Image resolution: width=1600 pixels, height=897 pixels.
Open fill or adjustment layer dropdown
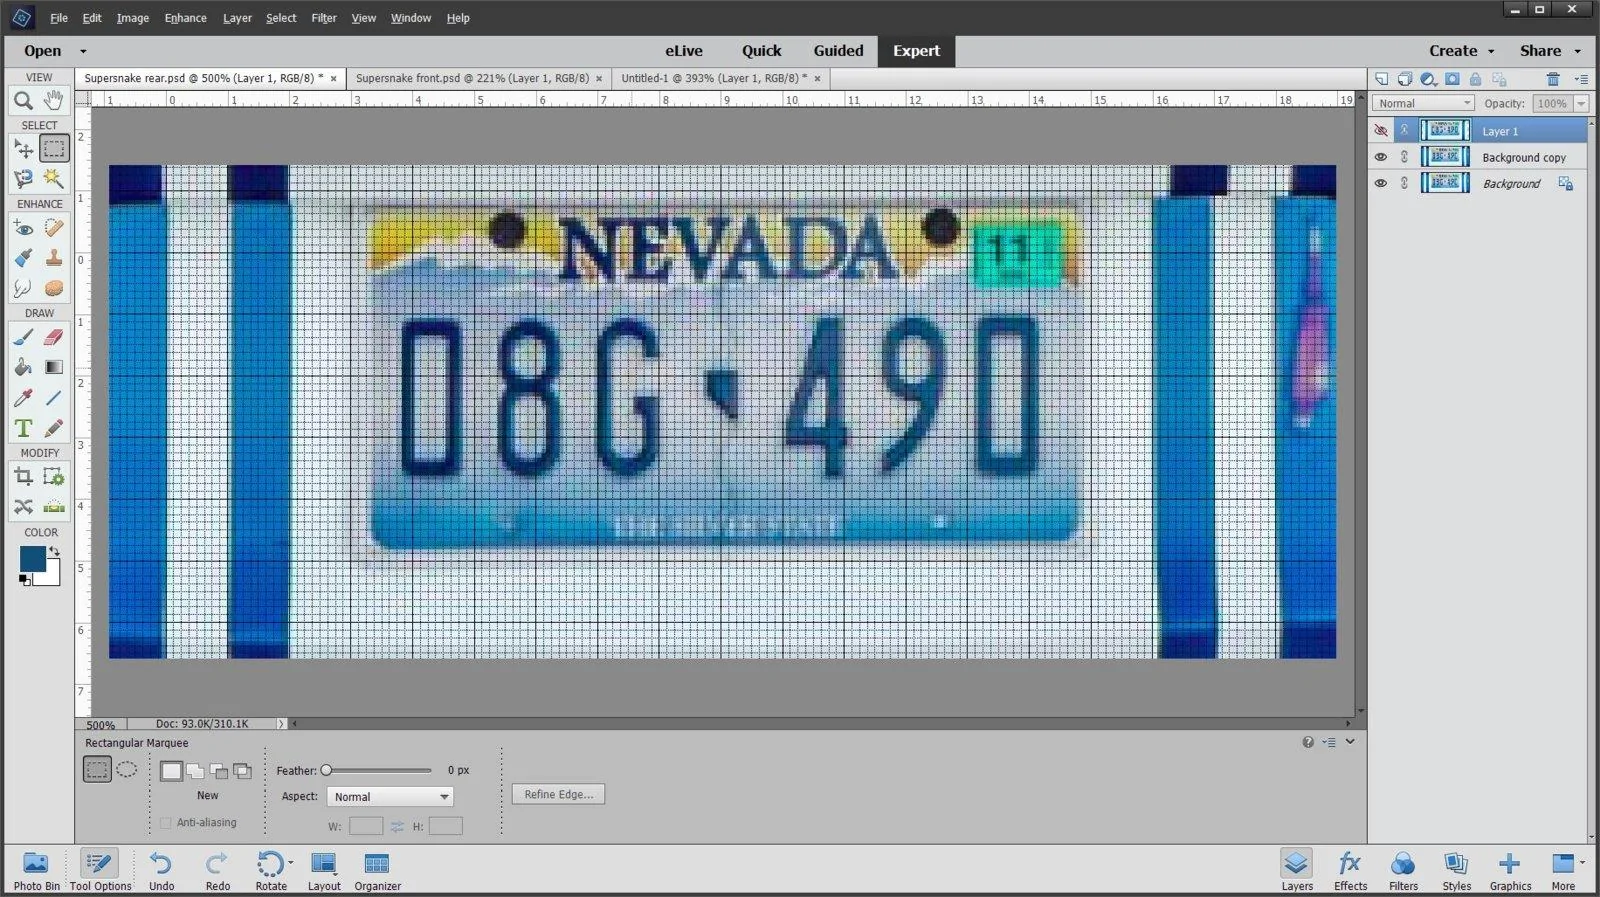coord(1429,79)
